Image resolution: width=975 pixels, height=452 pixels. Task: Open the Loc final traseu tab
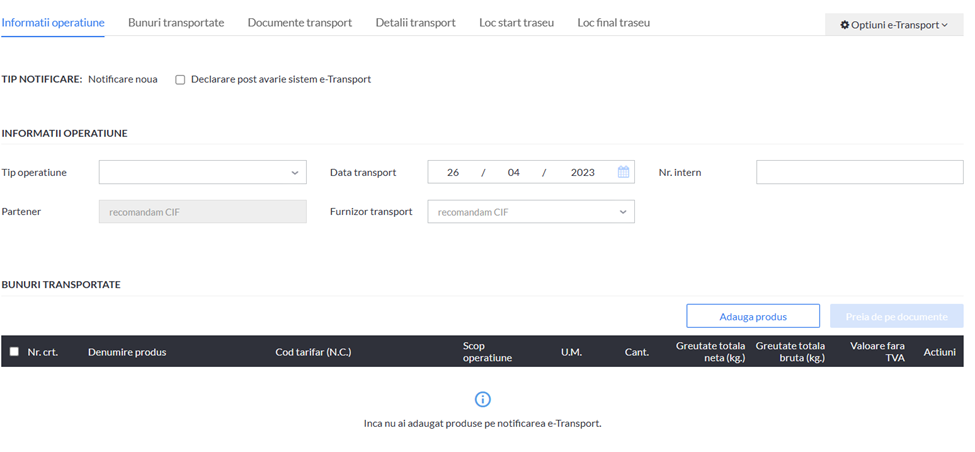[x=614, y=22]
